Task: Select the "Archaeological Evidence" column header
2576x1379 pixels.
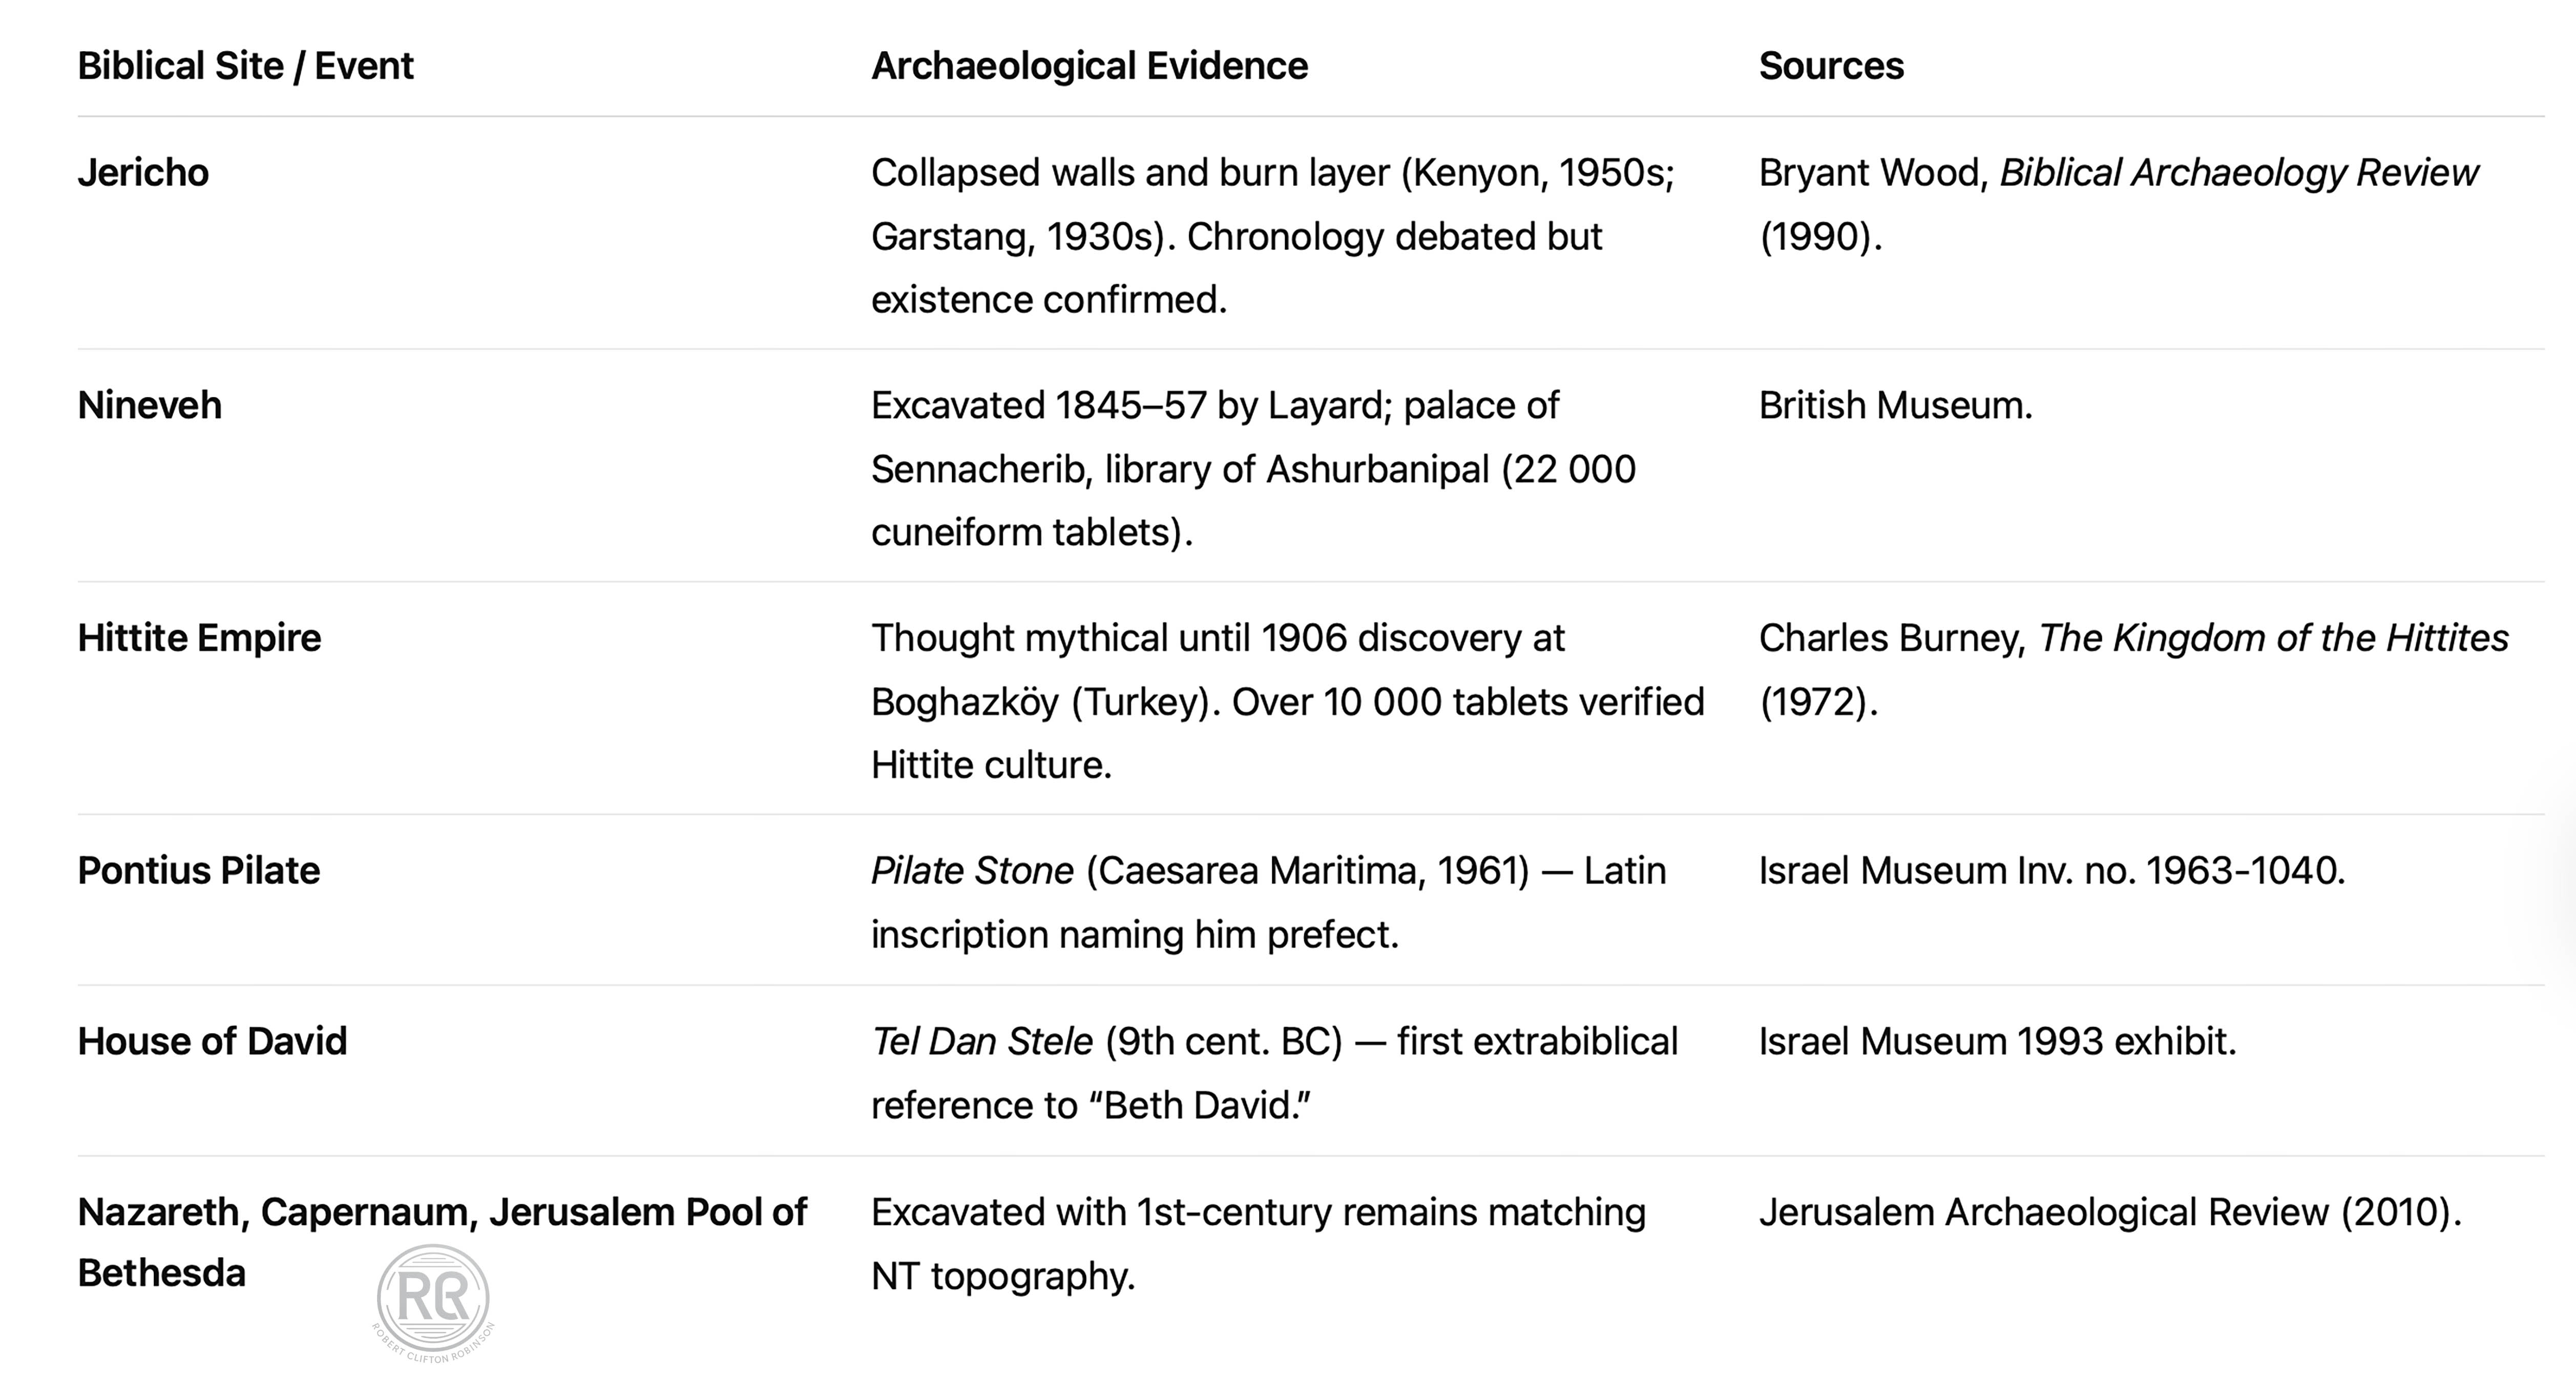Action: point(1089,66)
